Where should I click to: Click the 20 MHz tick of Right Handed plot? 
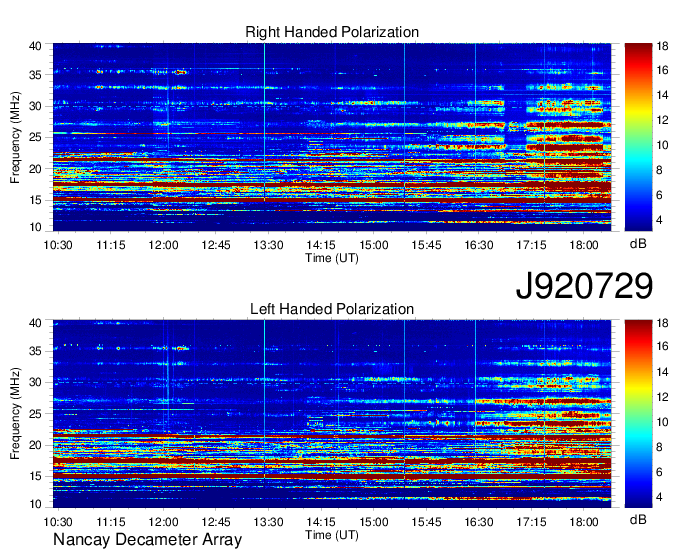(x=35, y=169)
